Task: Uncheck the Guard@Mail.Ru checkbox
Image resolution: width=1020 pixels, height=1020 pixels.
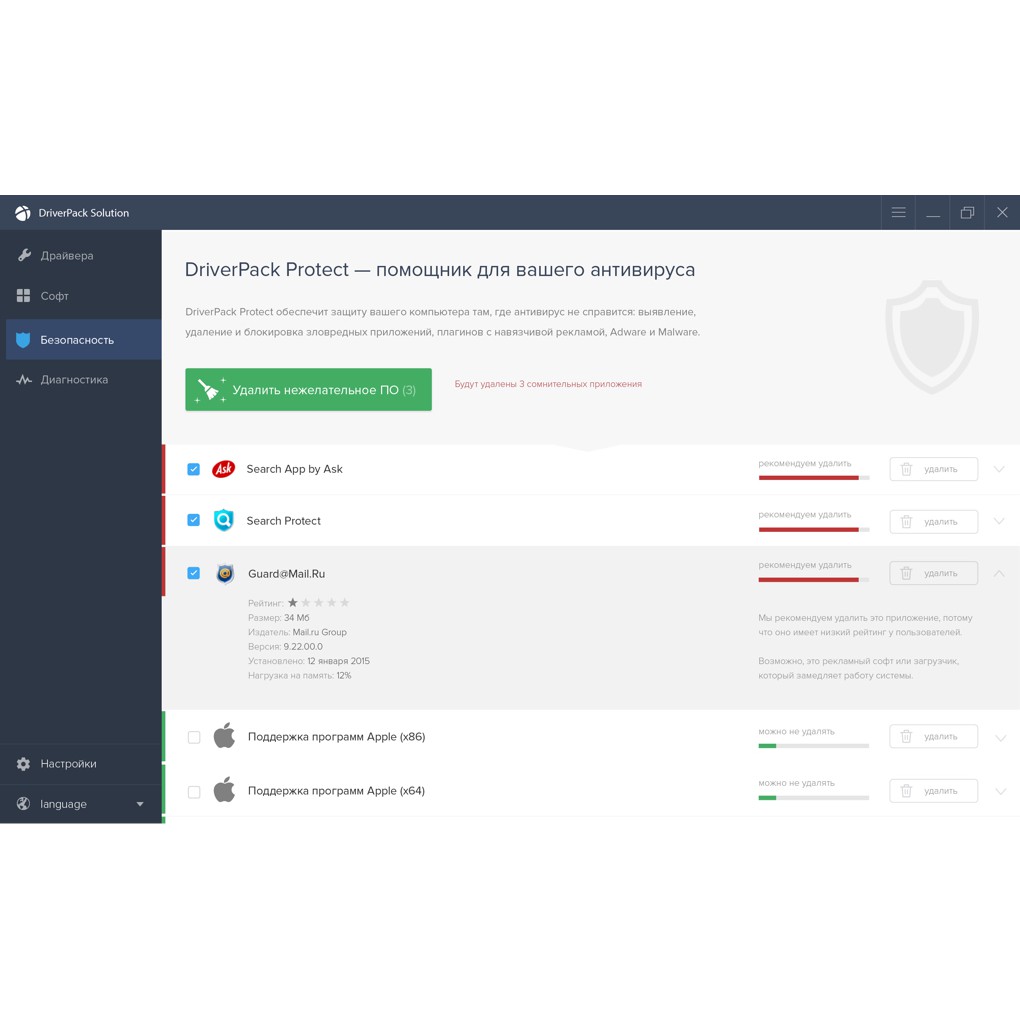Action: pos(194,573)
